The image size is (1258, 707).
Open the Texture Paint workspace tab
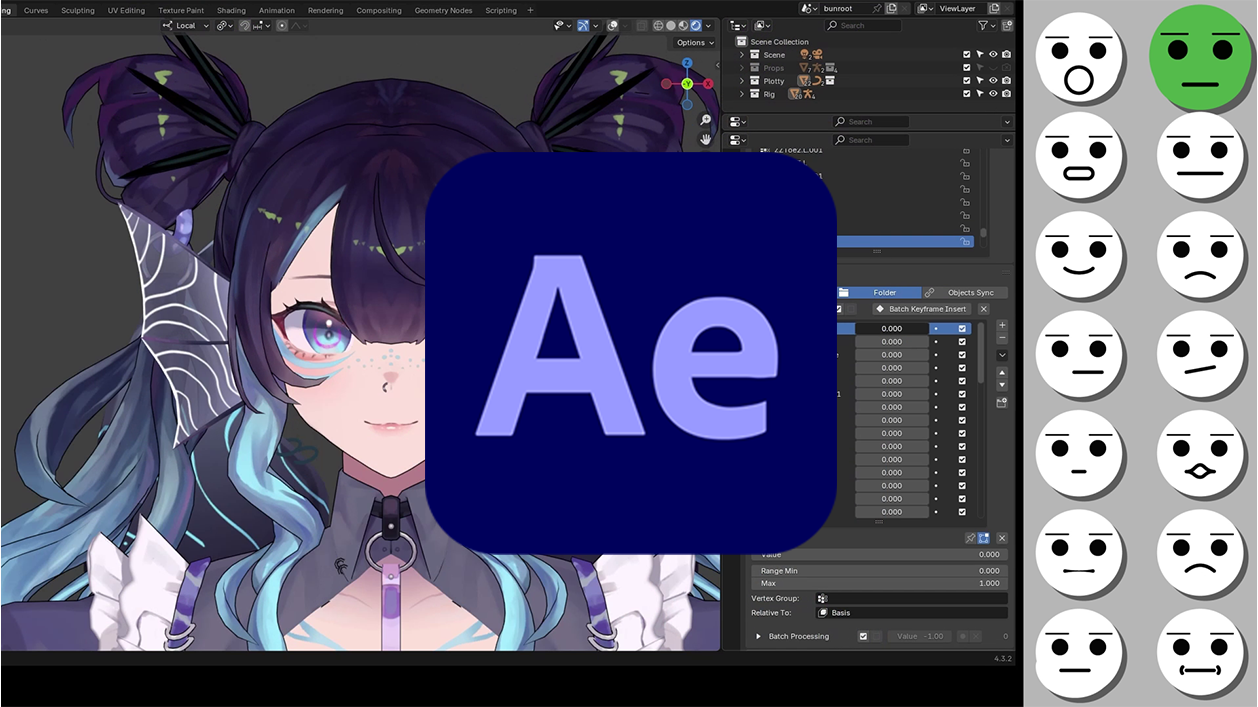coord(181,10)
